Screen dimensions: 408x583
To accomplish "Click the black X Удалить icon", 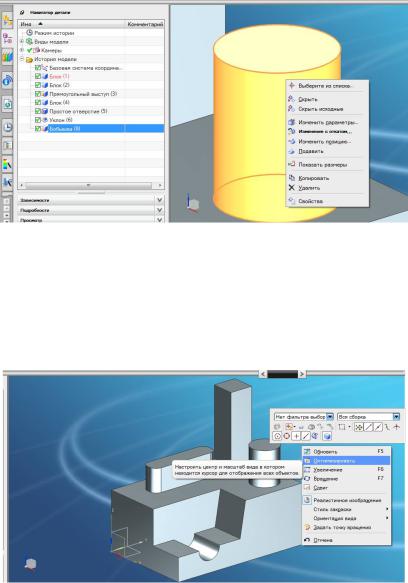I will pos(292,188).
